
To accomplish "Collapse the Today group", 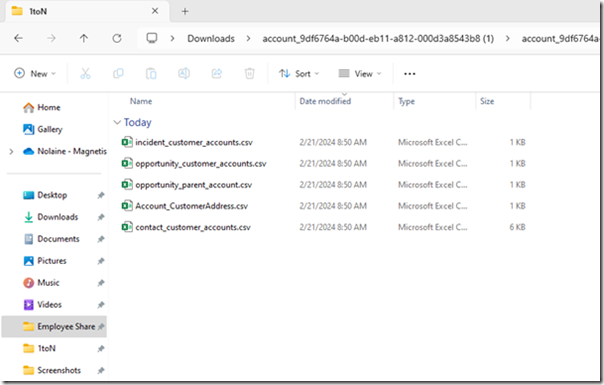I will click(117, 122).
